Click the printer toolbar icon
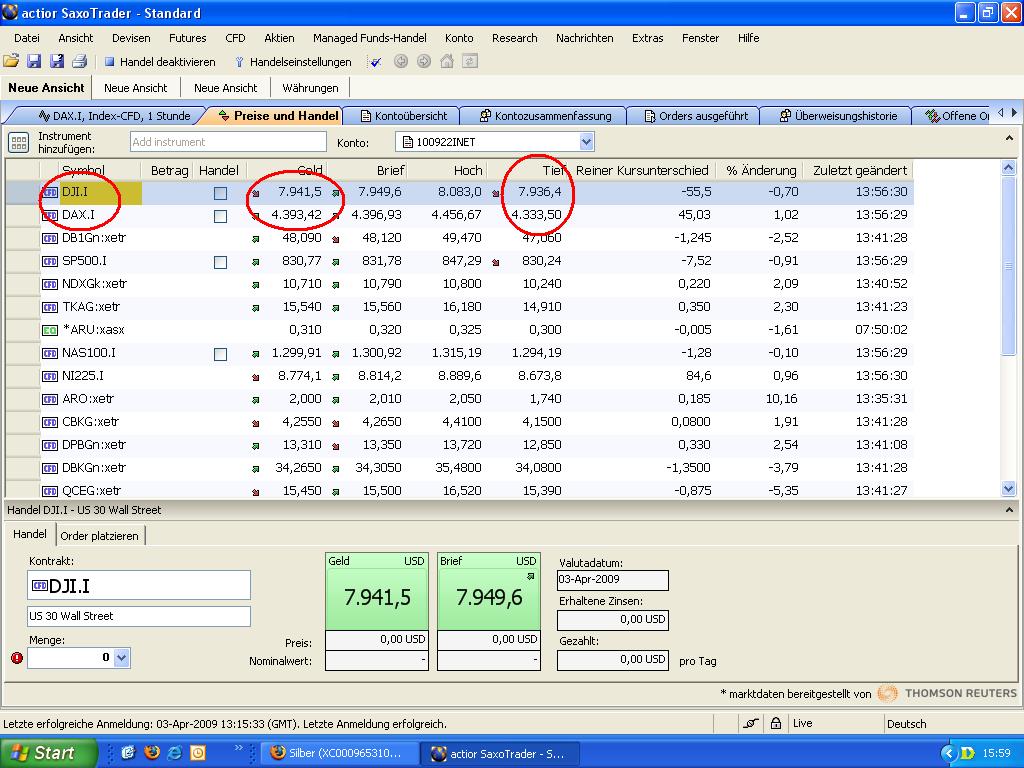Screen dimensions: 1024x768 click(x=80, y=61)
